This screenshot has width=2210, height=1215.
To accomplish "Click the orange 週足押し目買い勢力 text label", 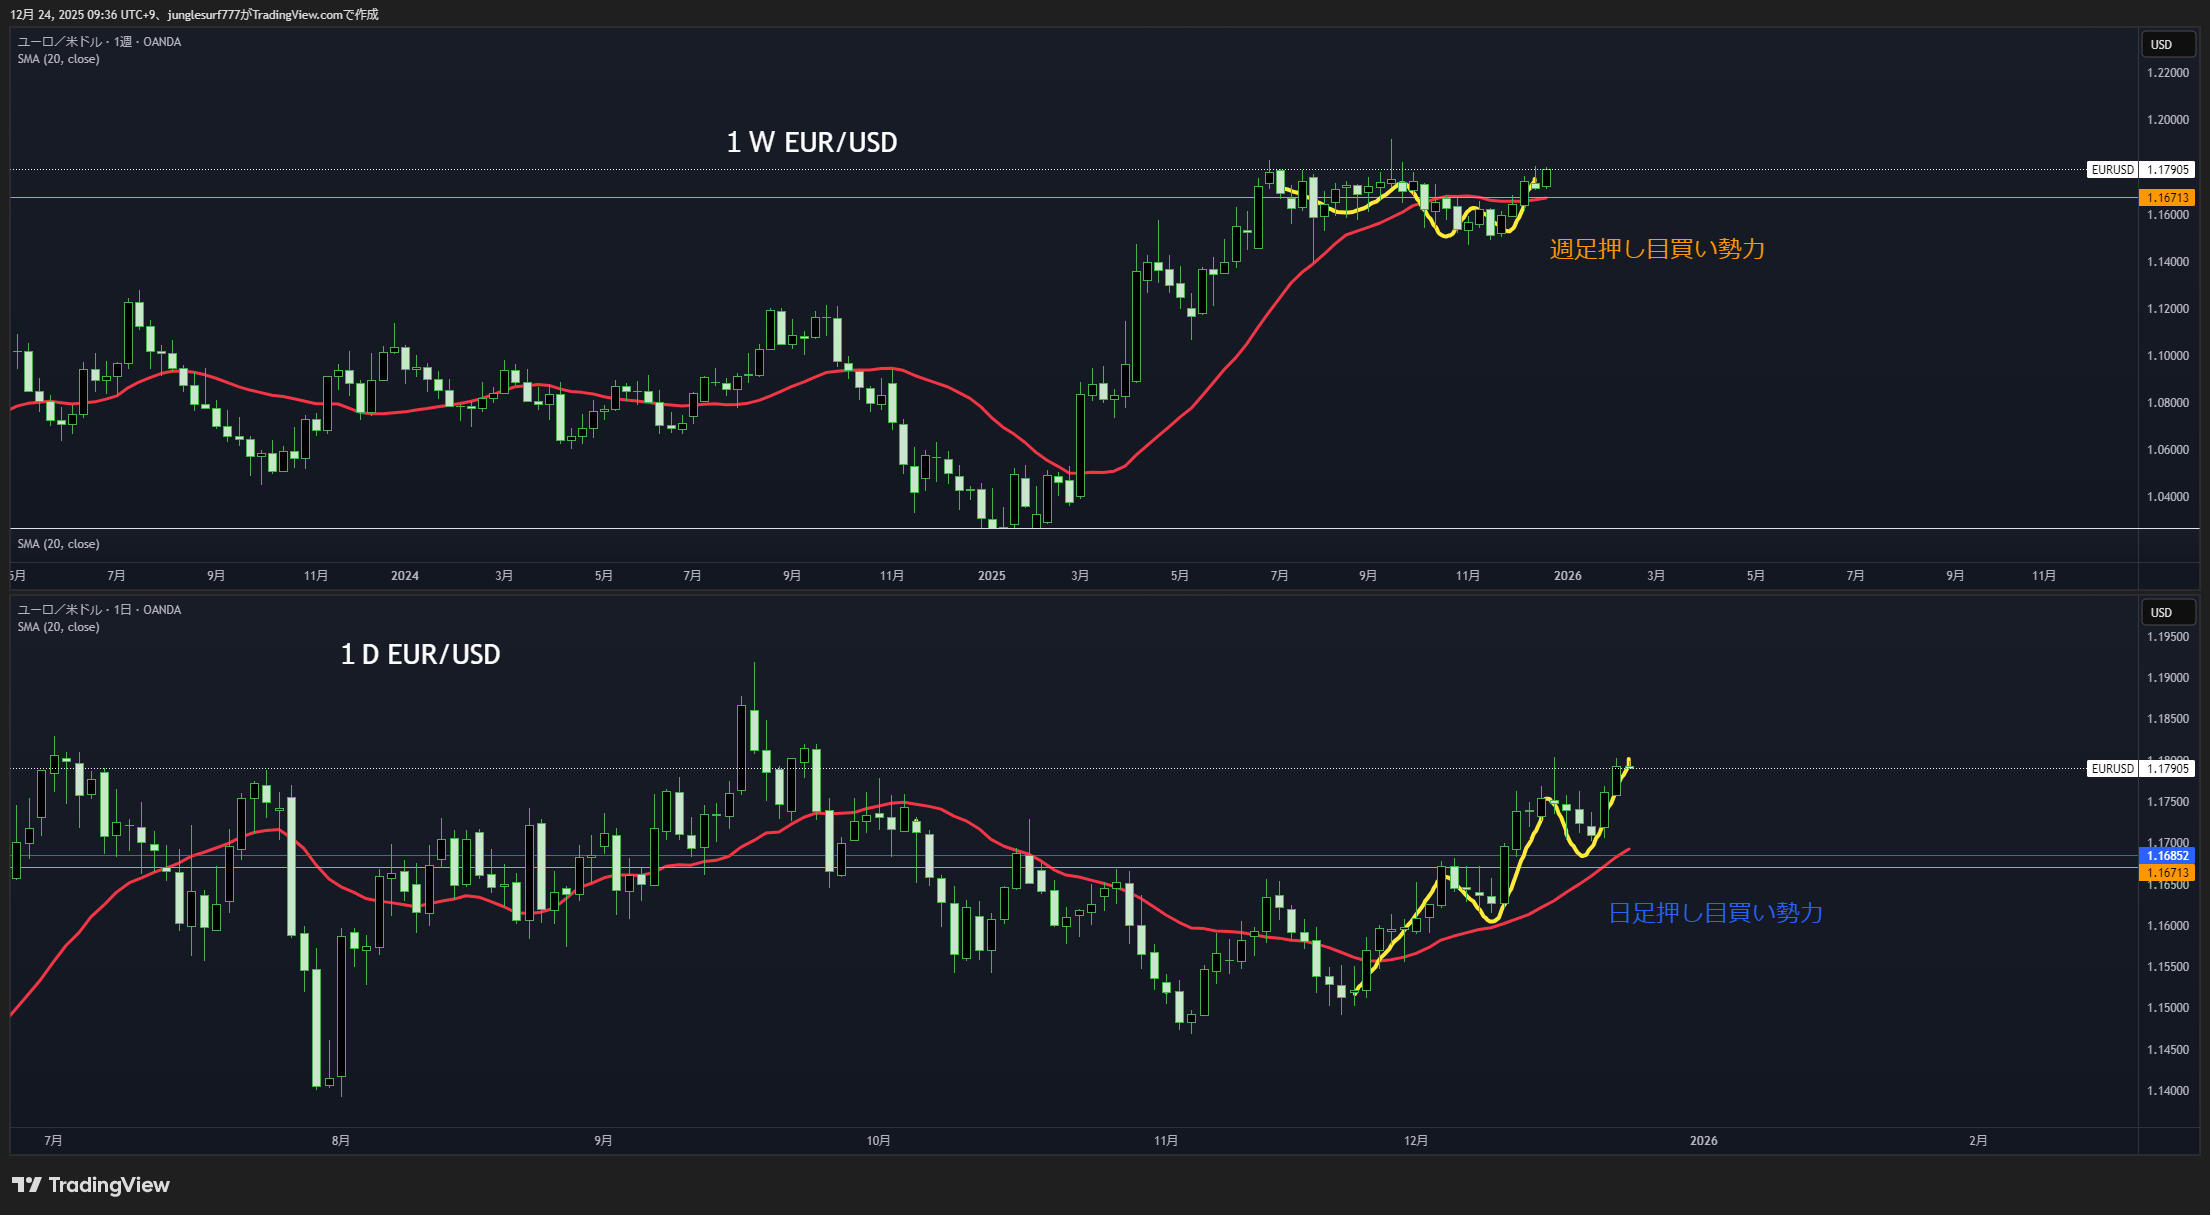I will click(x=1657, y=249).
